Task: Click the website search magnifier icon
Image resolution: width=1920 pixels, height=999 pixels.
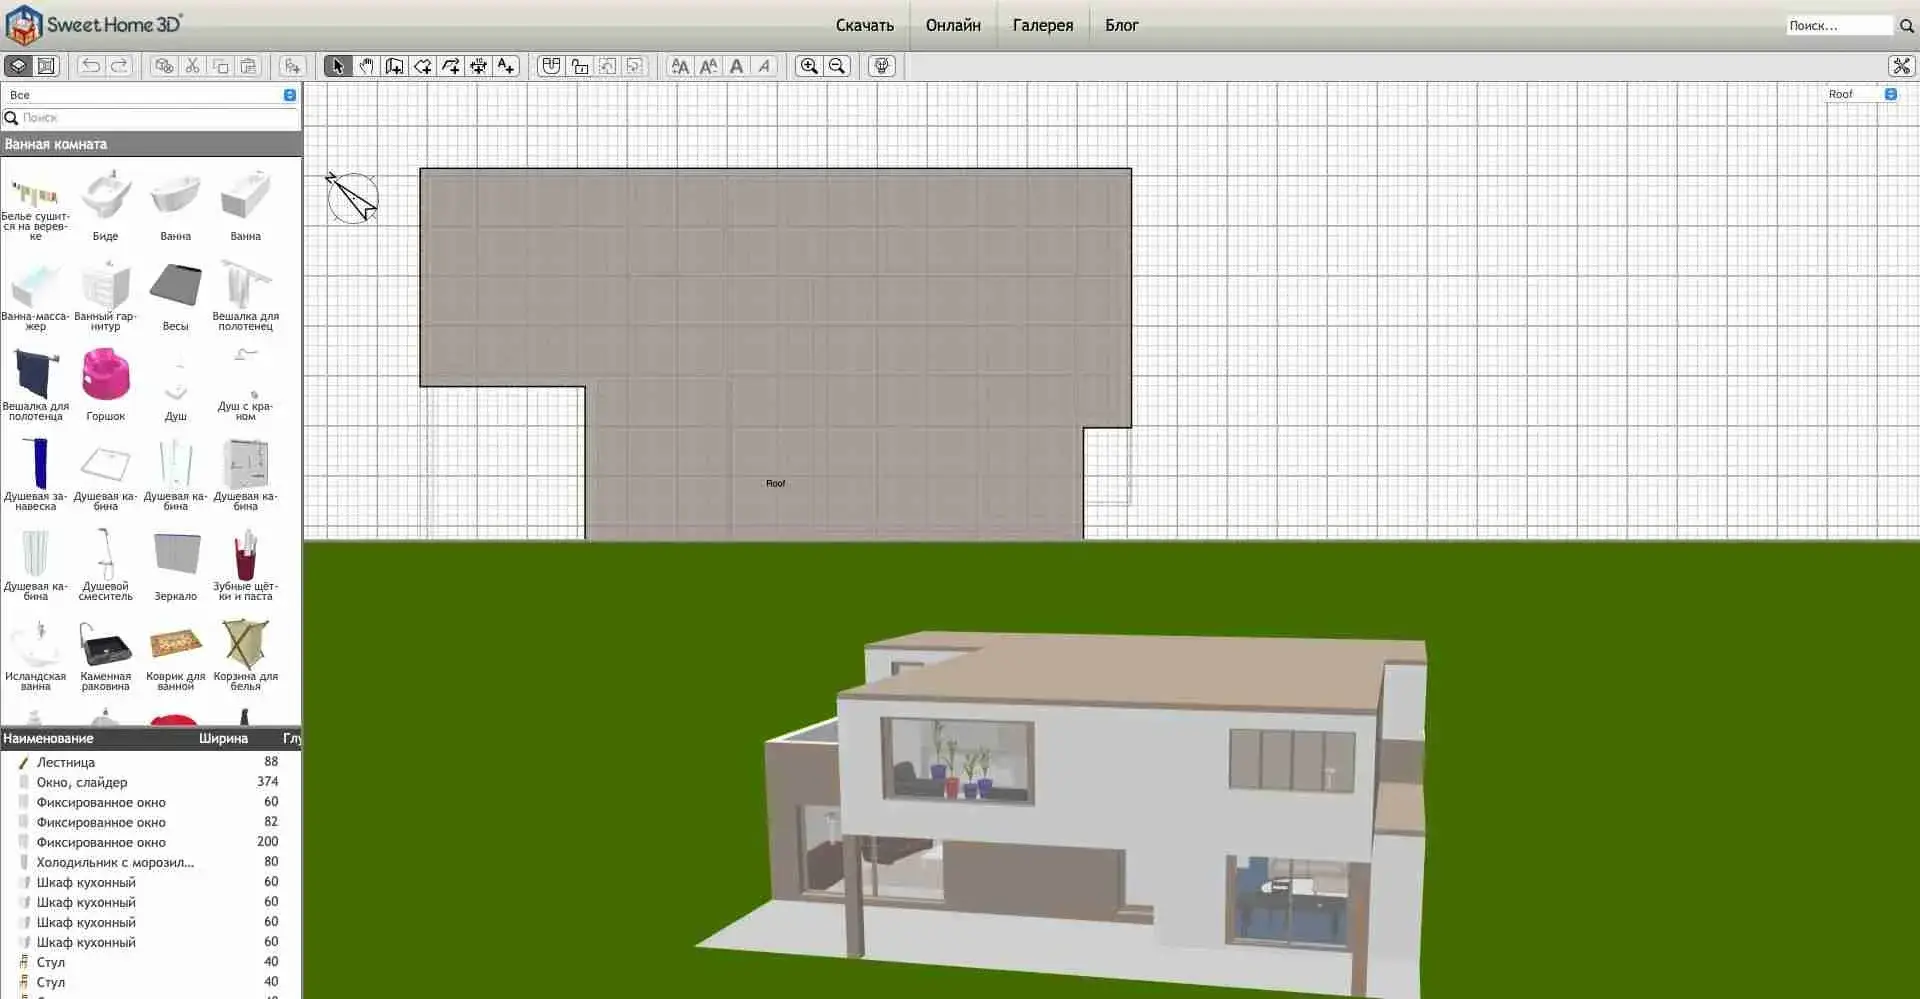Action: [x=1906, y=26]
